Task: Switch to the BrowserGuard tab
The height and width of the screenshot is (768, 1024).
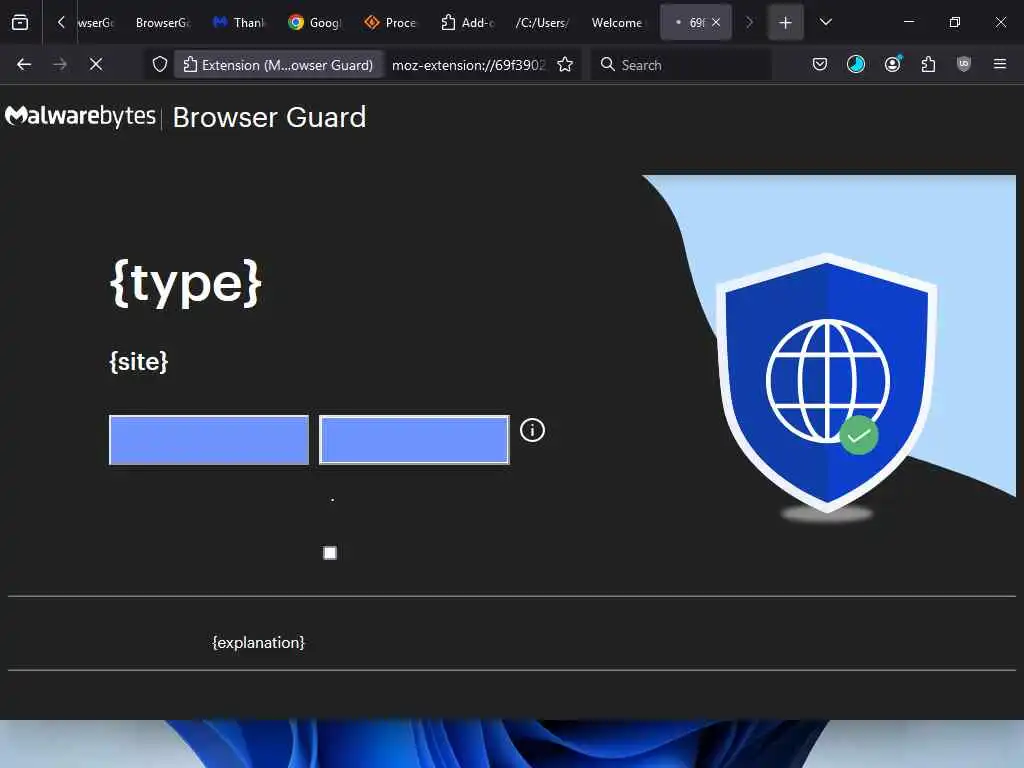Action: click(x=163, y=22)
